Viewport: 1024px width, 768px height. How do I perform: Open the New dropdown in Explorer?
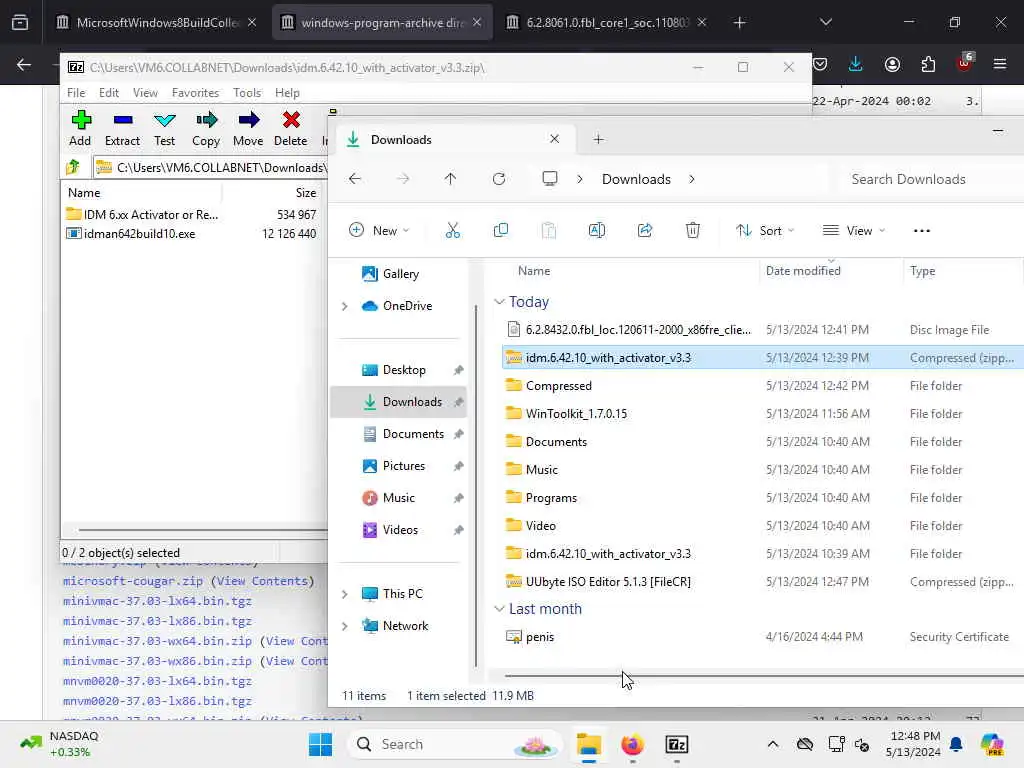point(379,231)
